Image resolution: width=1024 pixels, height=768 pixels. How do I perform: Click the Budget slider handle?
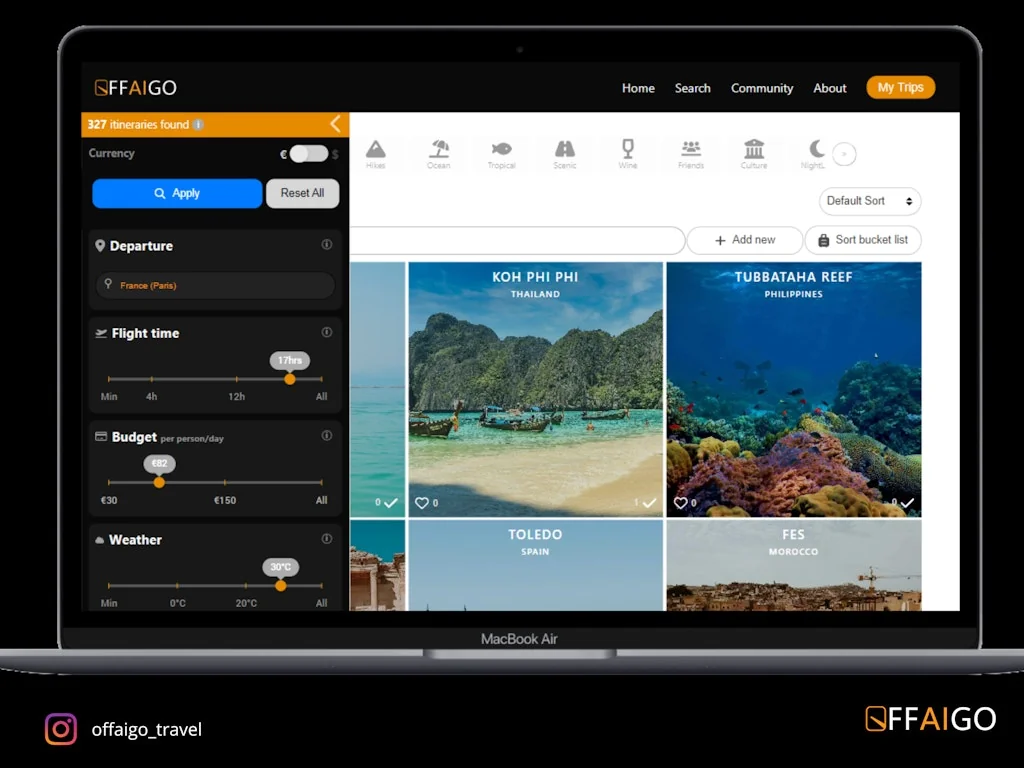[159, 482]
